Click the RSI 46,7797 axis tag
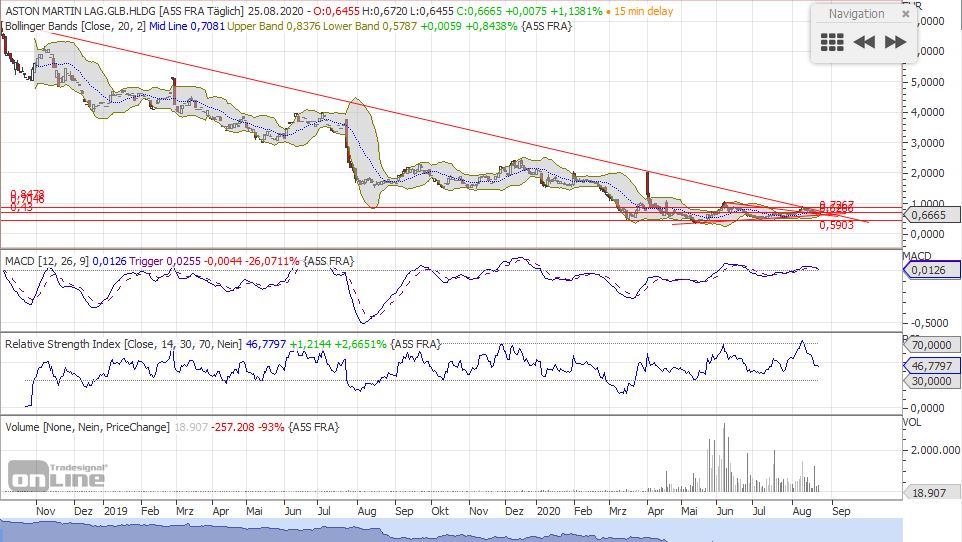 point(931,366)
